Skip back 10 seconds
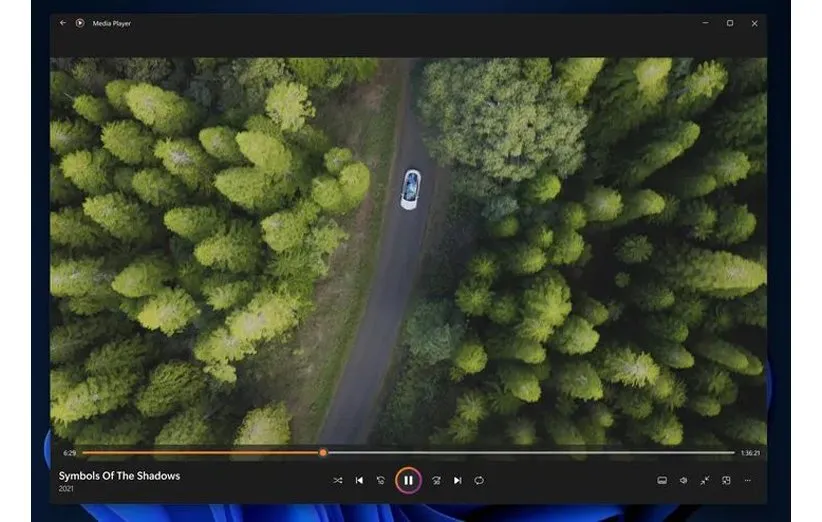The width and height of the screenshot is (822, 522). click(x=381, y=480)
